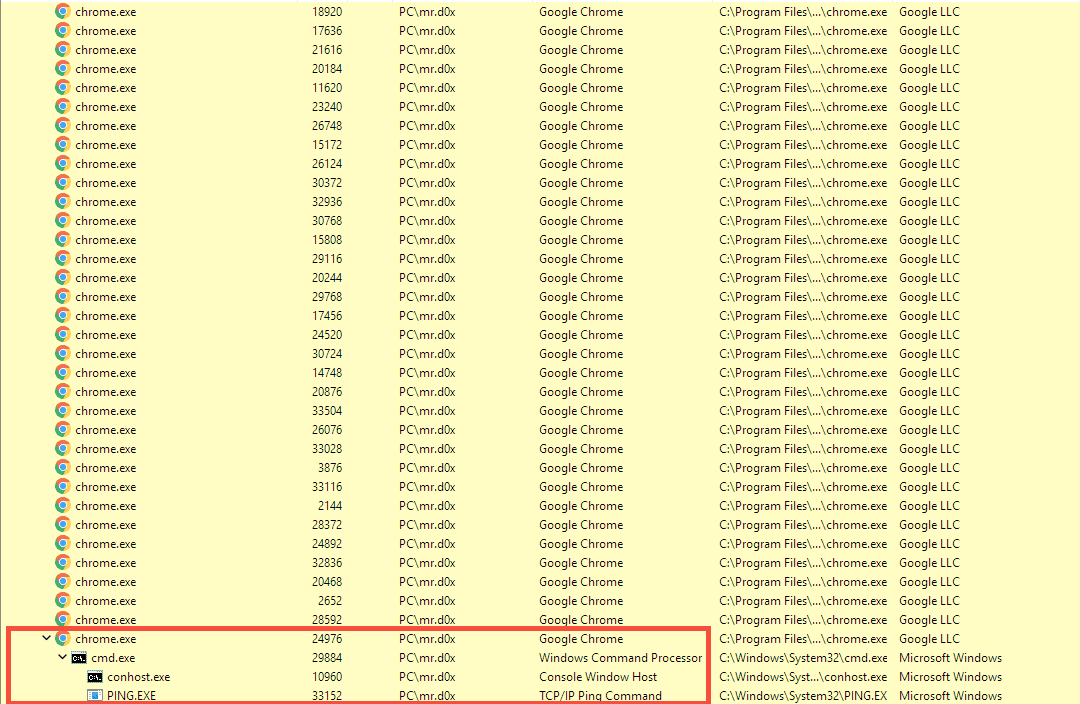Click the Chrome icon for process 3876
Screen dimensions: 1080x704
point(62,467)
